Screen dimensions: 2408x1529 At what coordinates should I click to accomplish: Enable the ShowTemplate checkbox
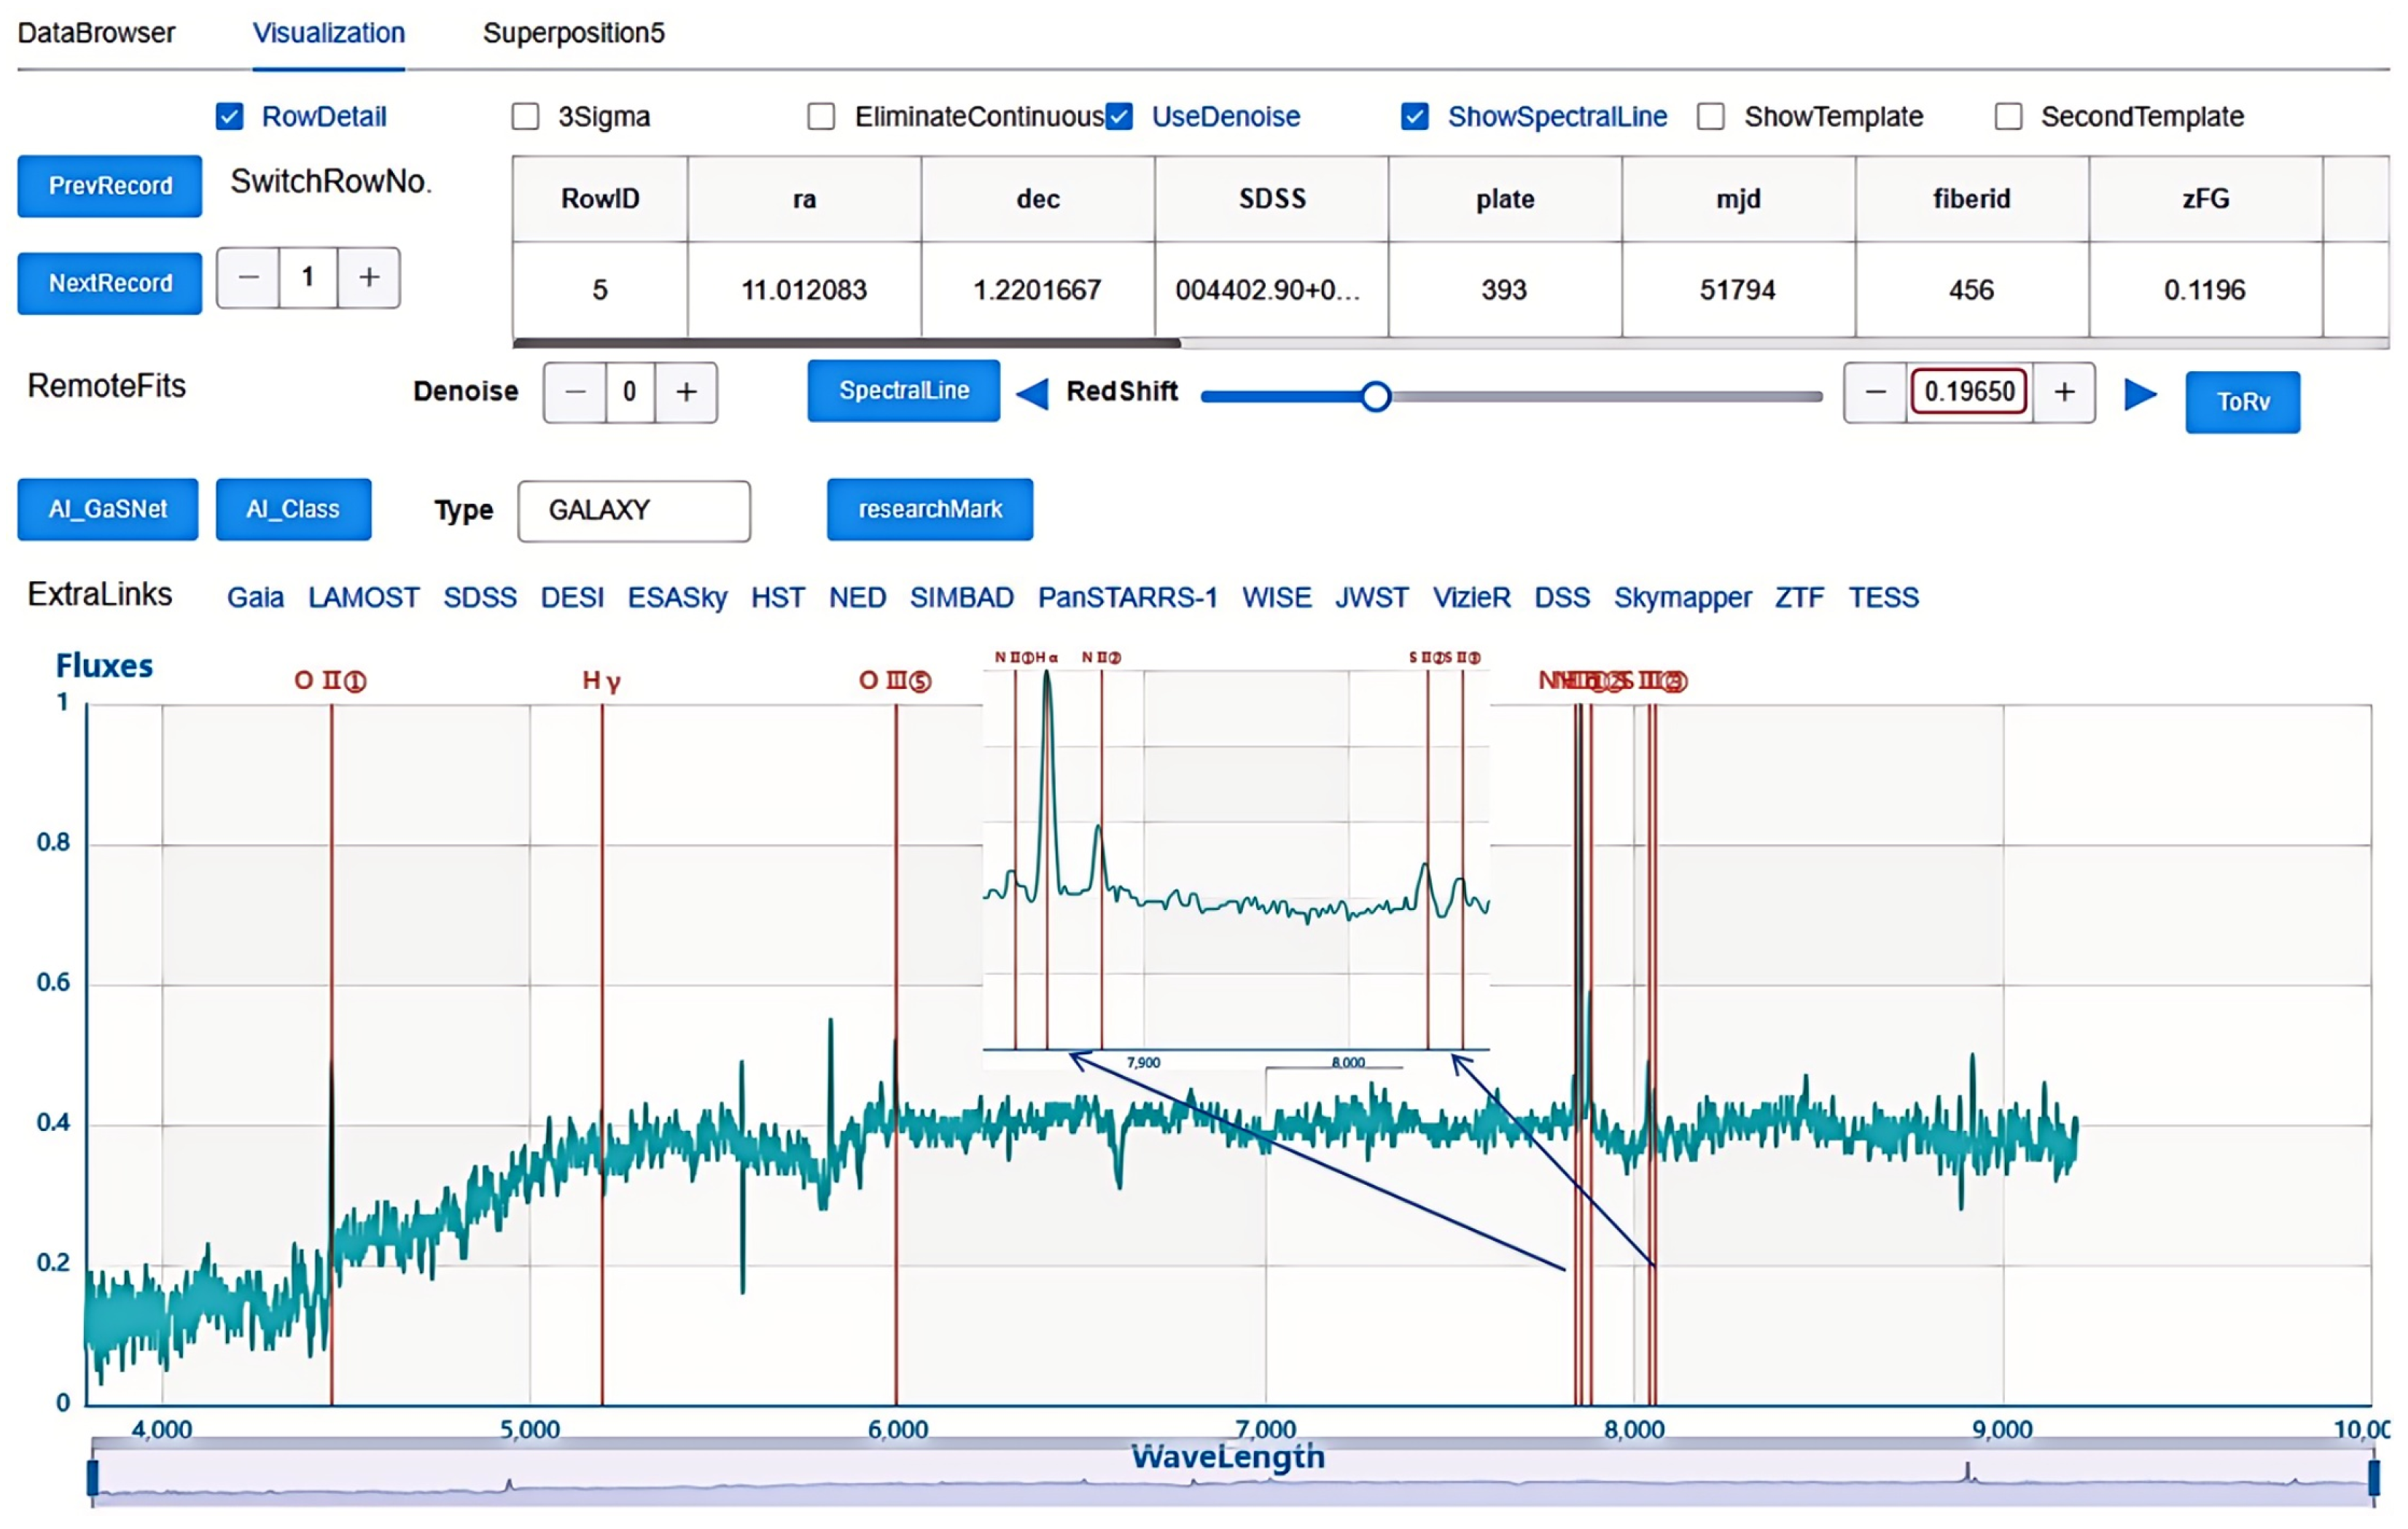pyautogui.click(x=1710, y=117)
